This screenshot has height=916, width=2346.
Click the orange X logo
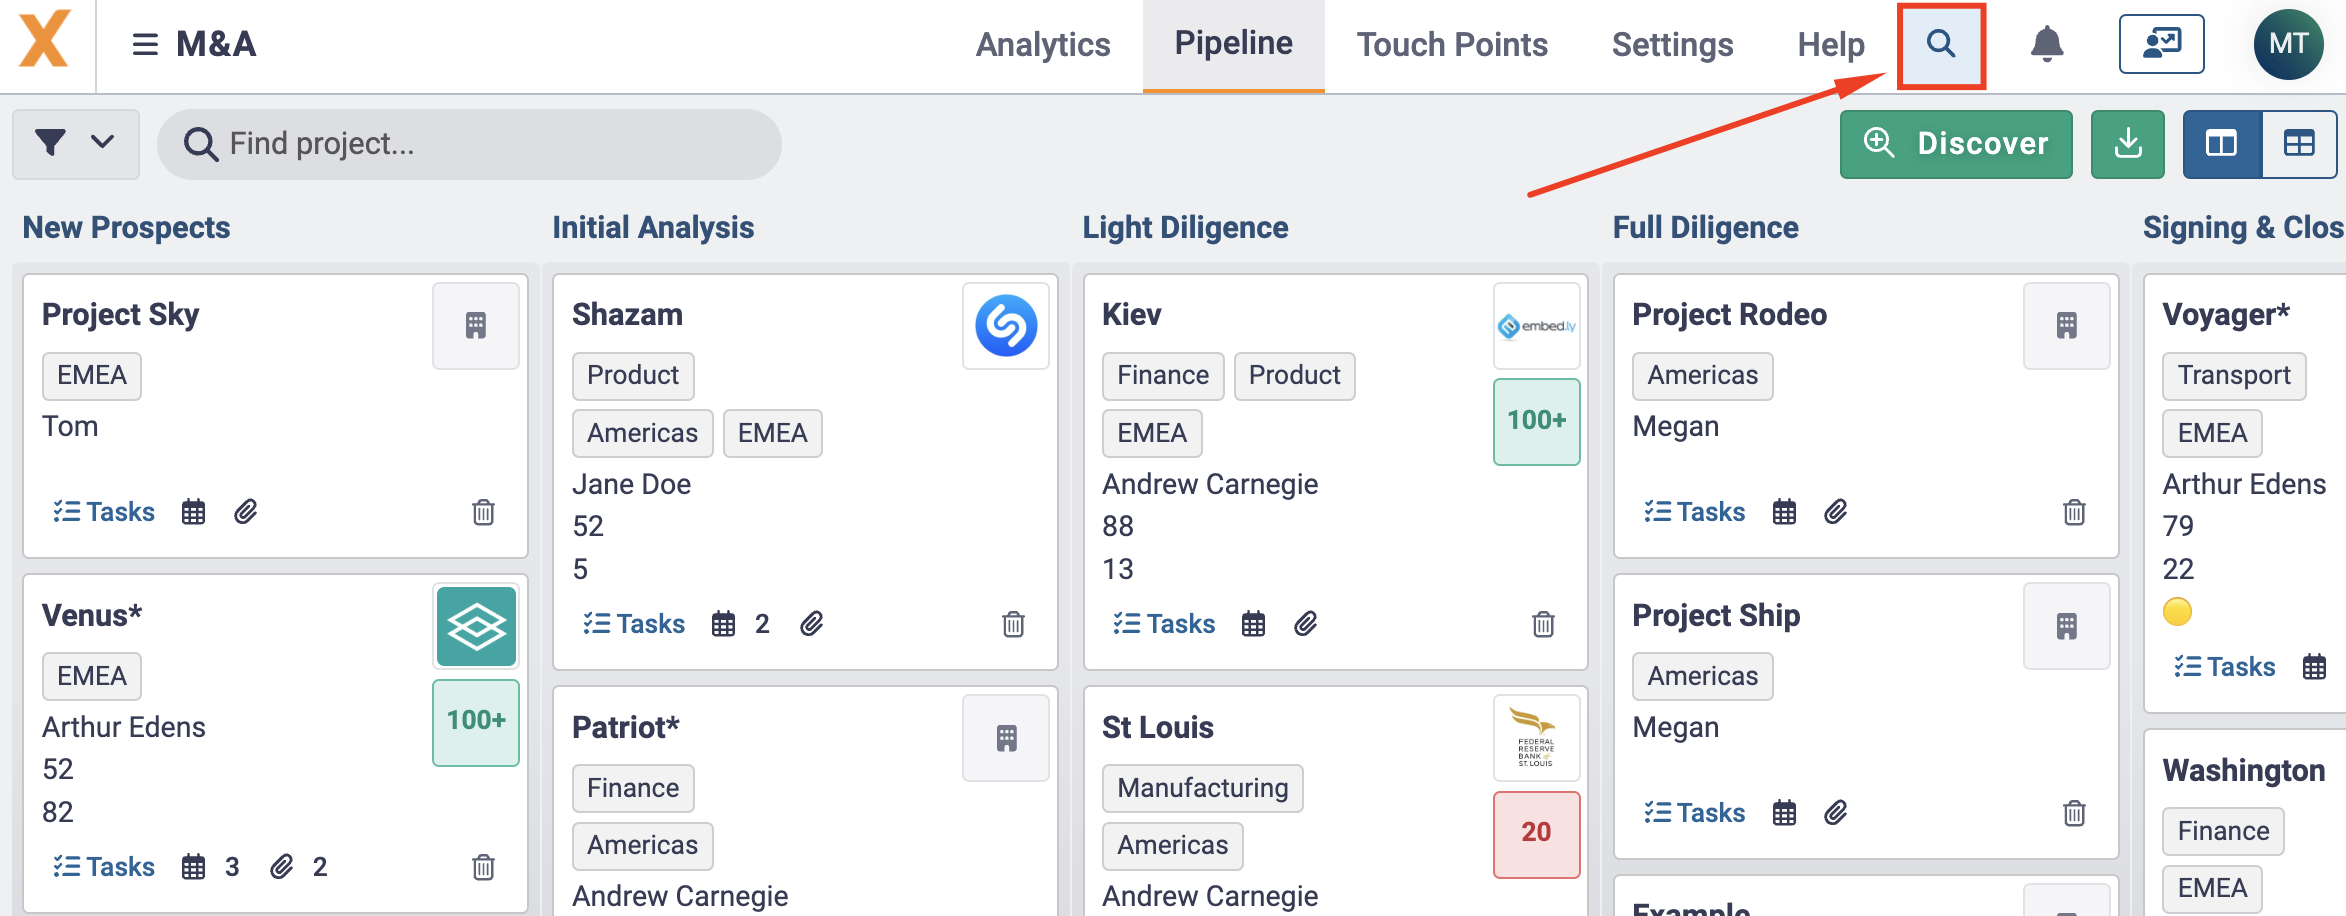click(45, 39)
